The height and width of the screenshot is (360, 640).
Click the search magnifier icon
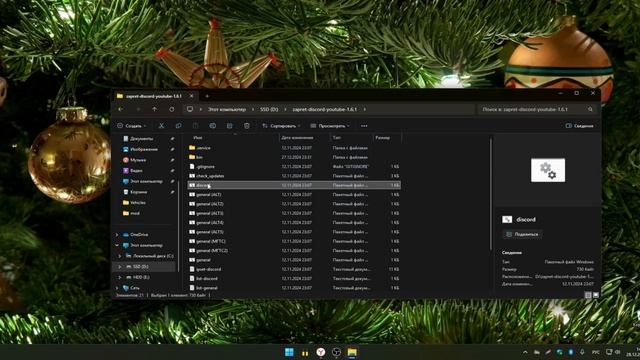[x=590, y=109]
